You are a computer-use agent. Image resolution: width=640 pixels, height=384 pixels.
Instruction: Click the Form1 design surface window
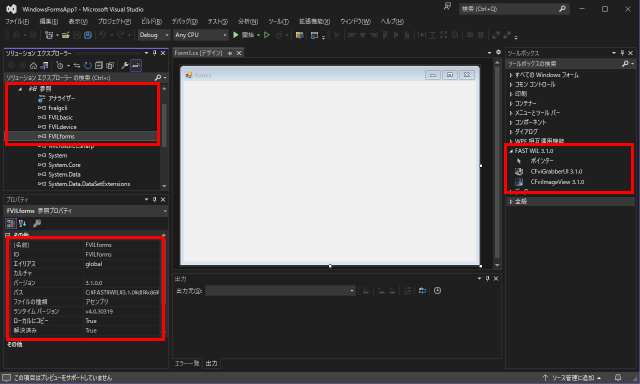[330, 165]
